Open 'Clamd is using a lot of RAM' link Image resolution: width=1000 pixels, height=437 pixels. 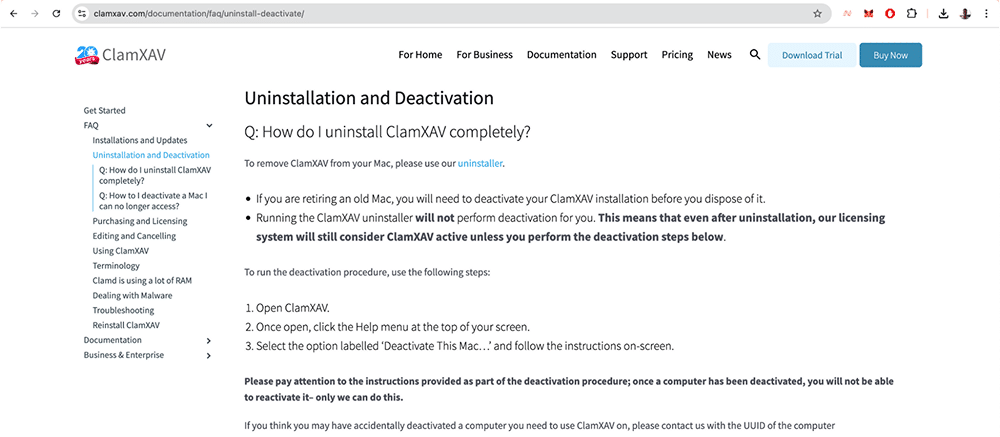142,281
